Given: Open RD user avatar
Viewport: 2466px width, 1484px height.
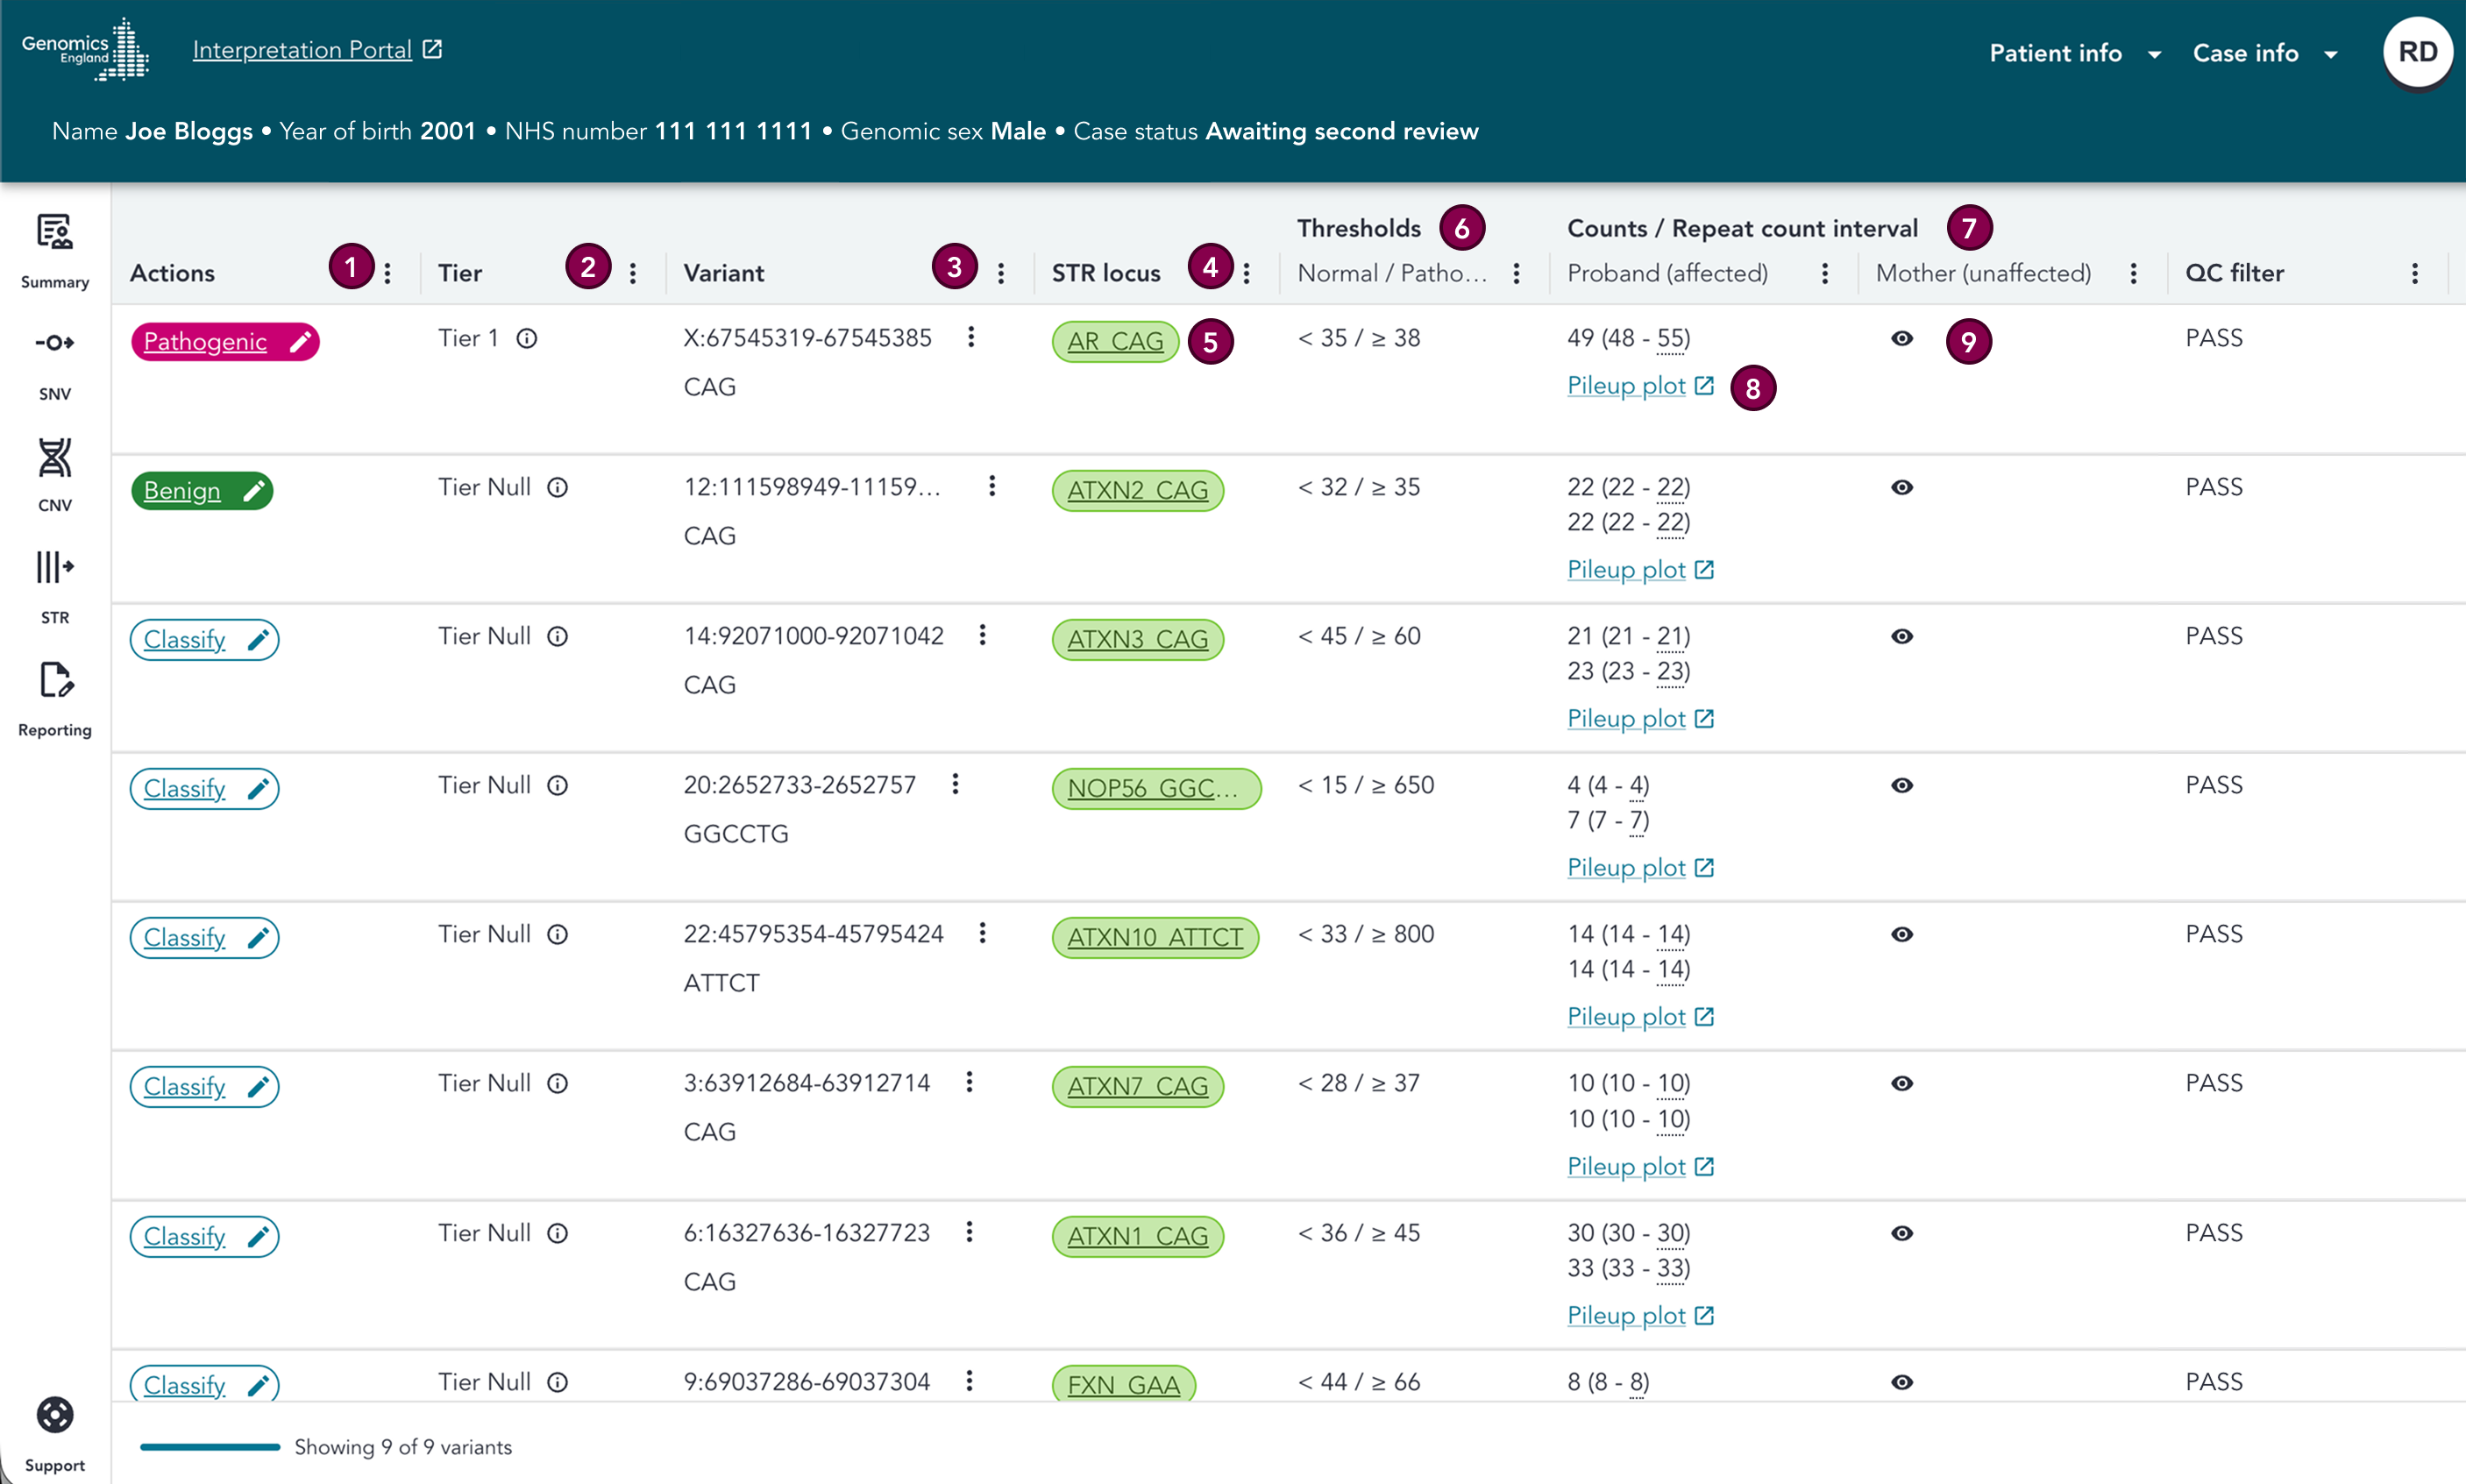Looking at the screenshot, I should tap(2416, 52).
